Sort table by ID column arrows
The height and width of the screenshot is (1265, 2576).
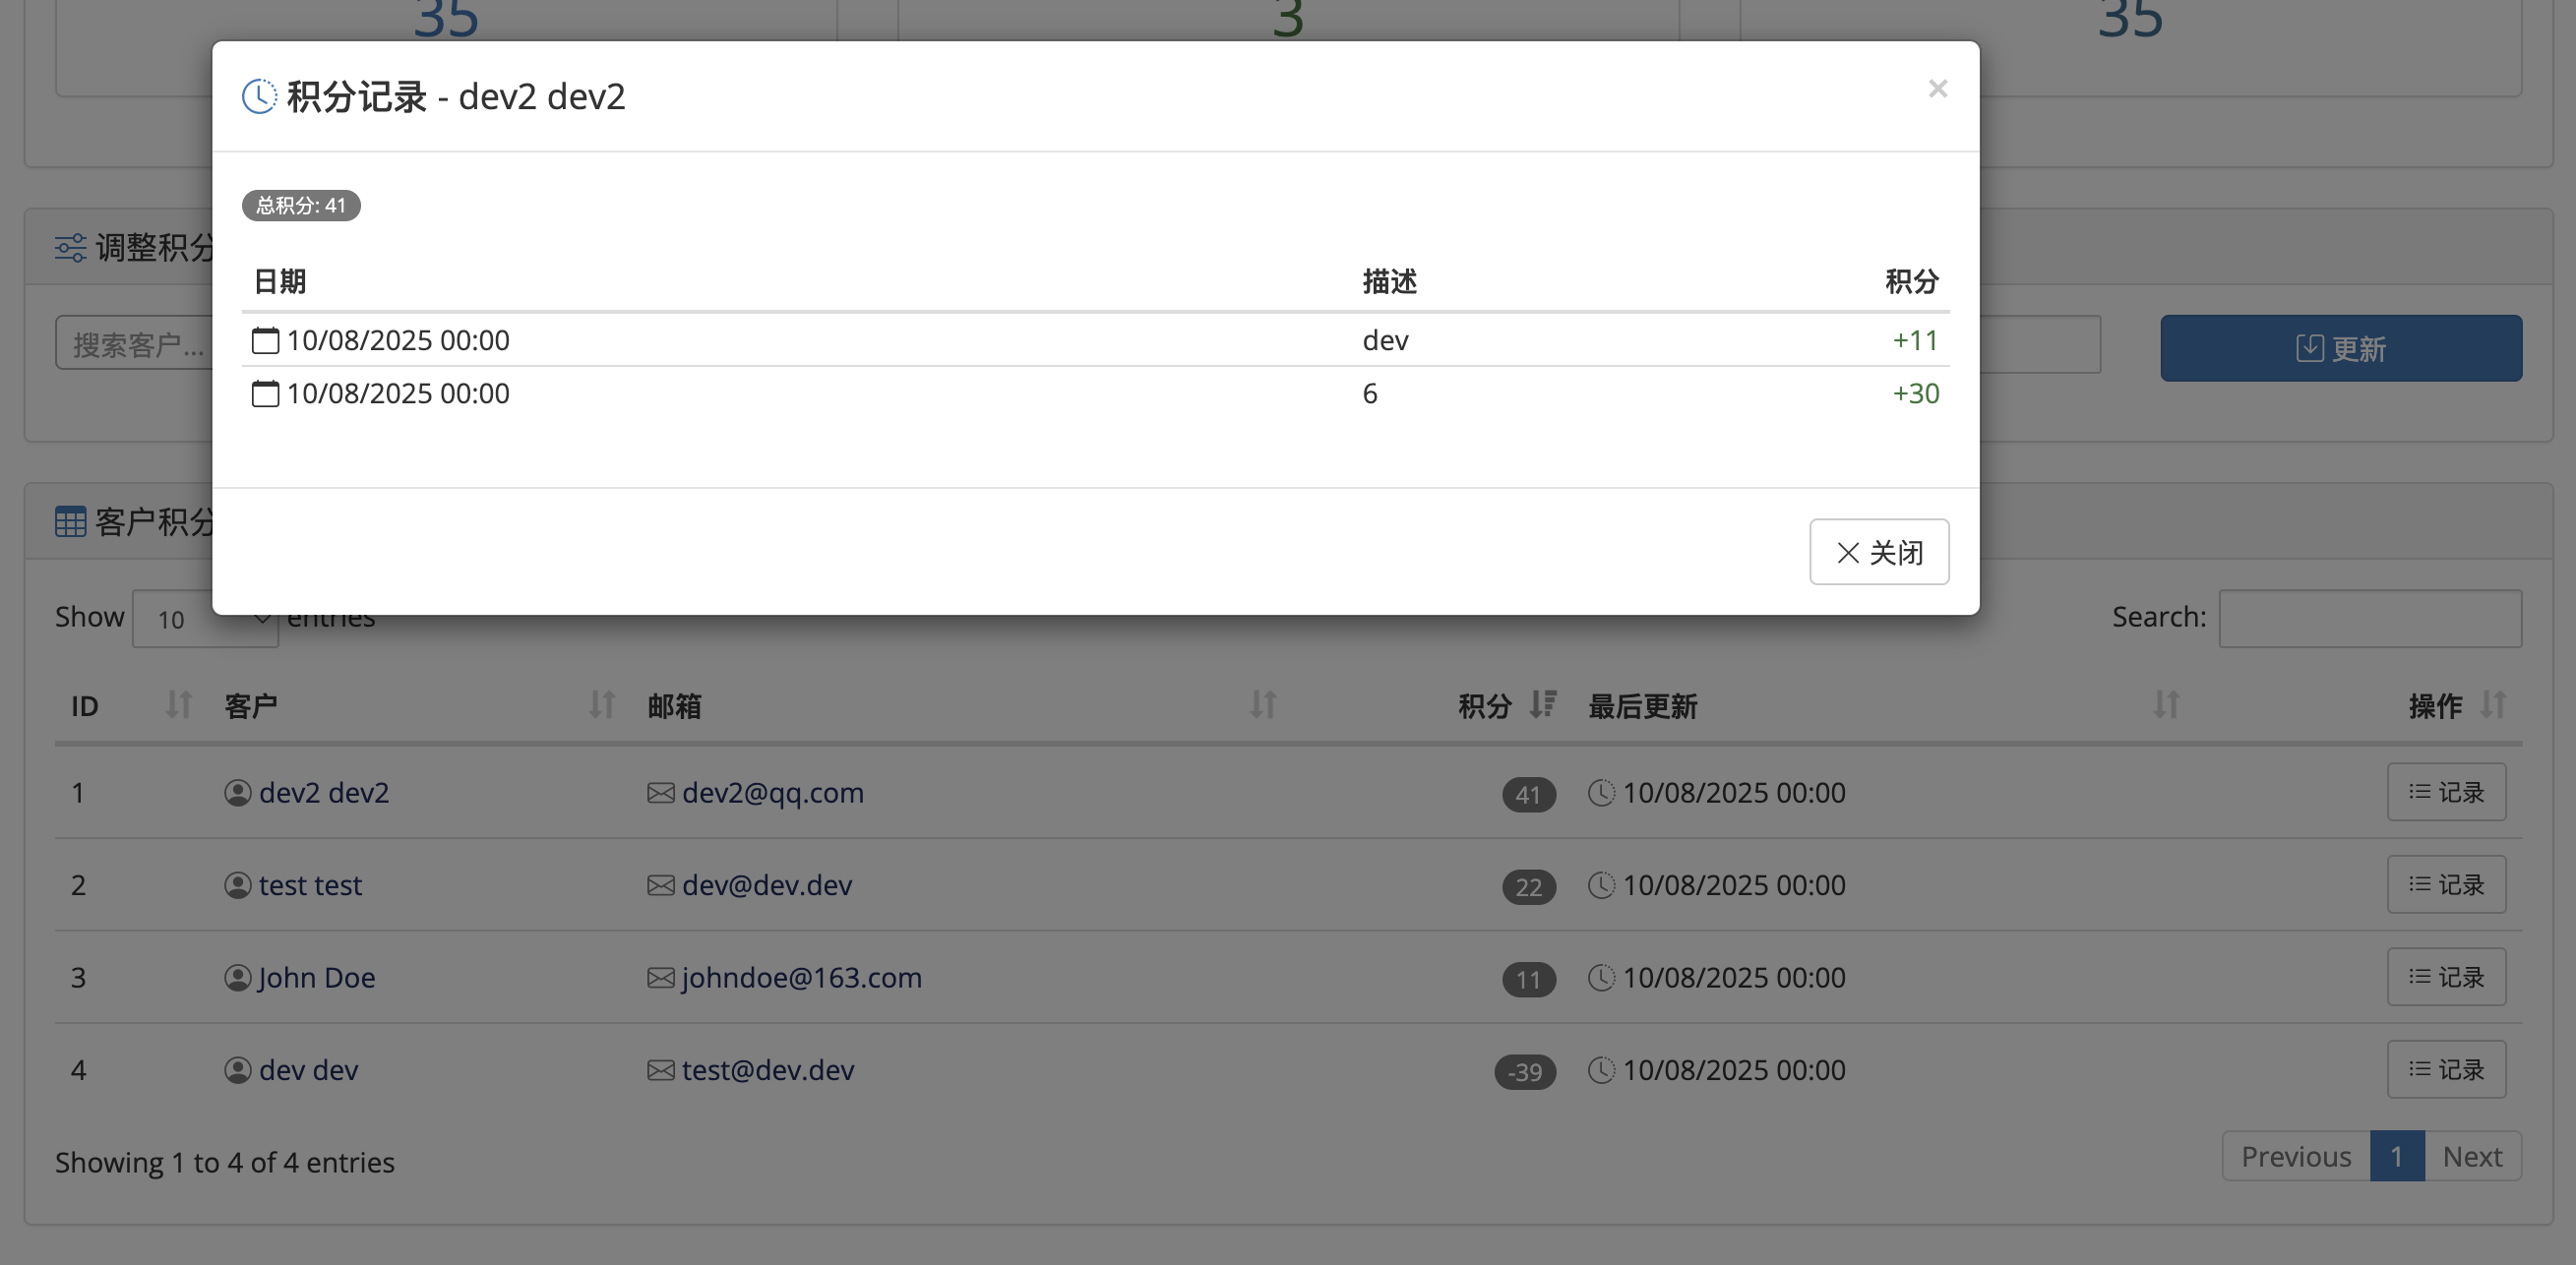pos(179,705)
